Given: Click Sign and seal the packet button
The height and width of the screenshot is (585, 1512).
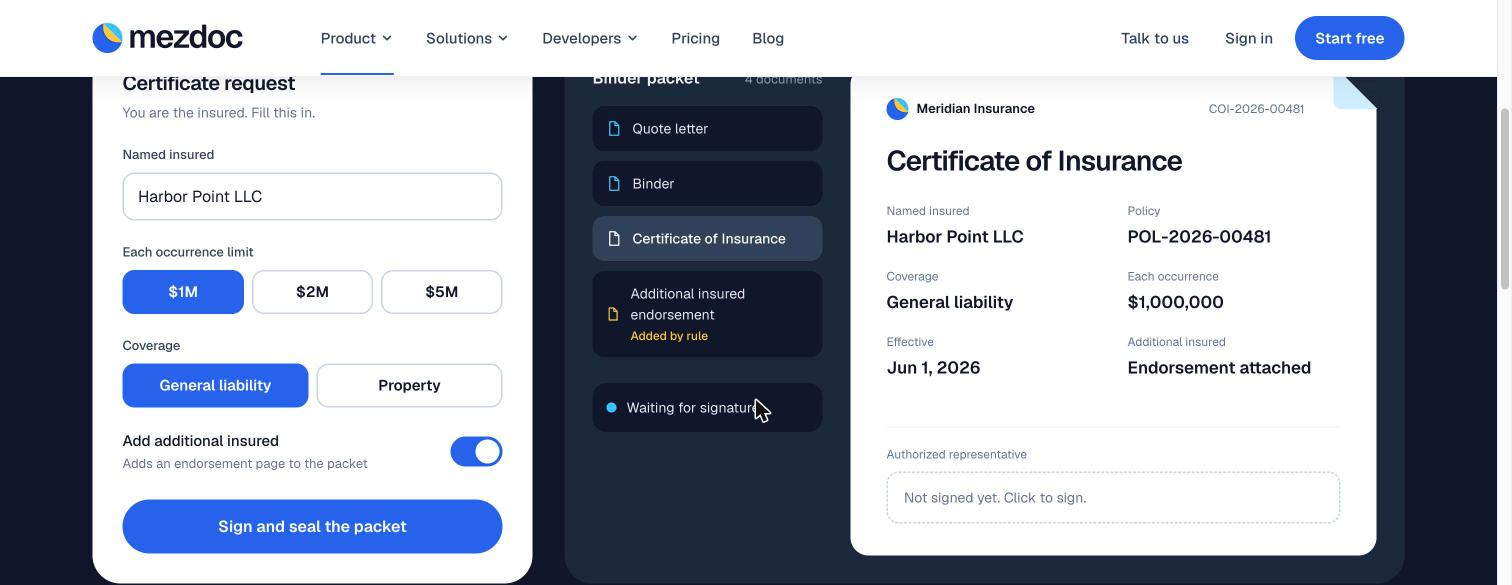Looking at the screenshot, I should pos(312,526).
